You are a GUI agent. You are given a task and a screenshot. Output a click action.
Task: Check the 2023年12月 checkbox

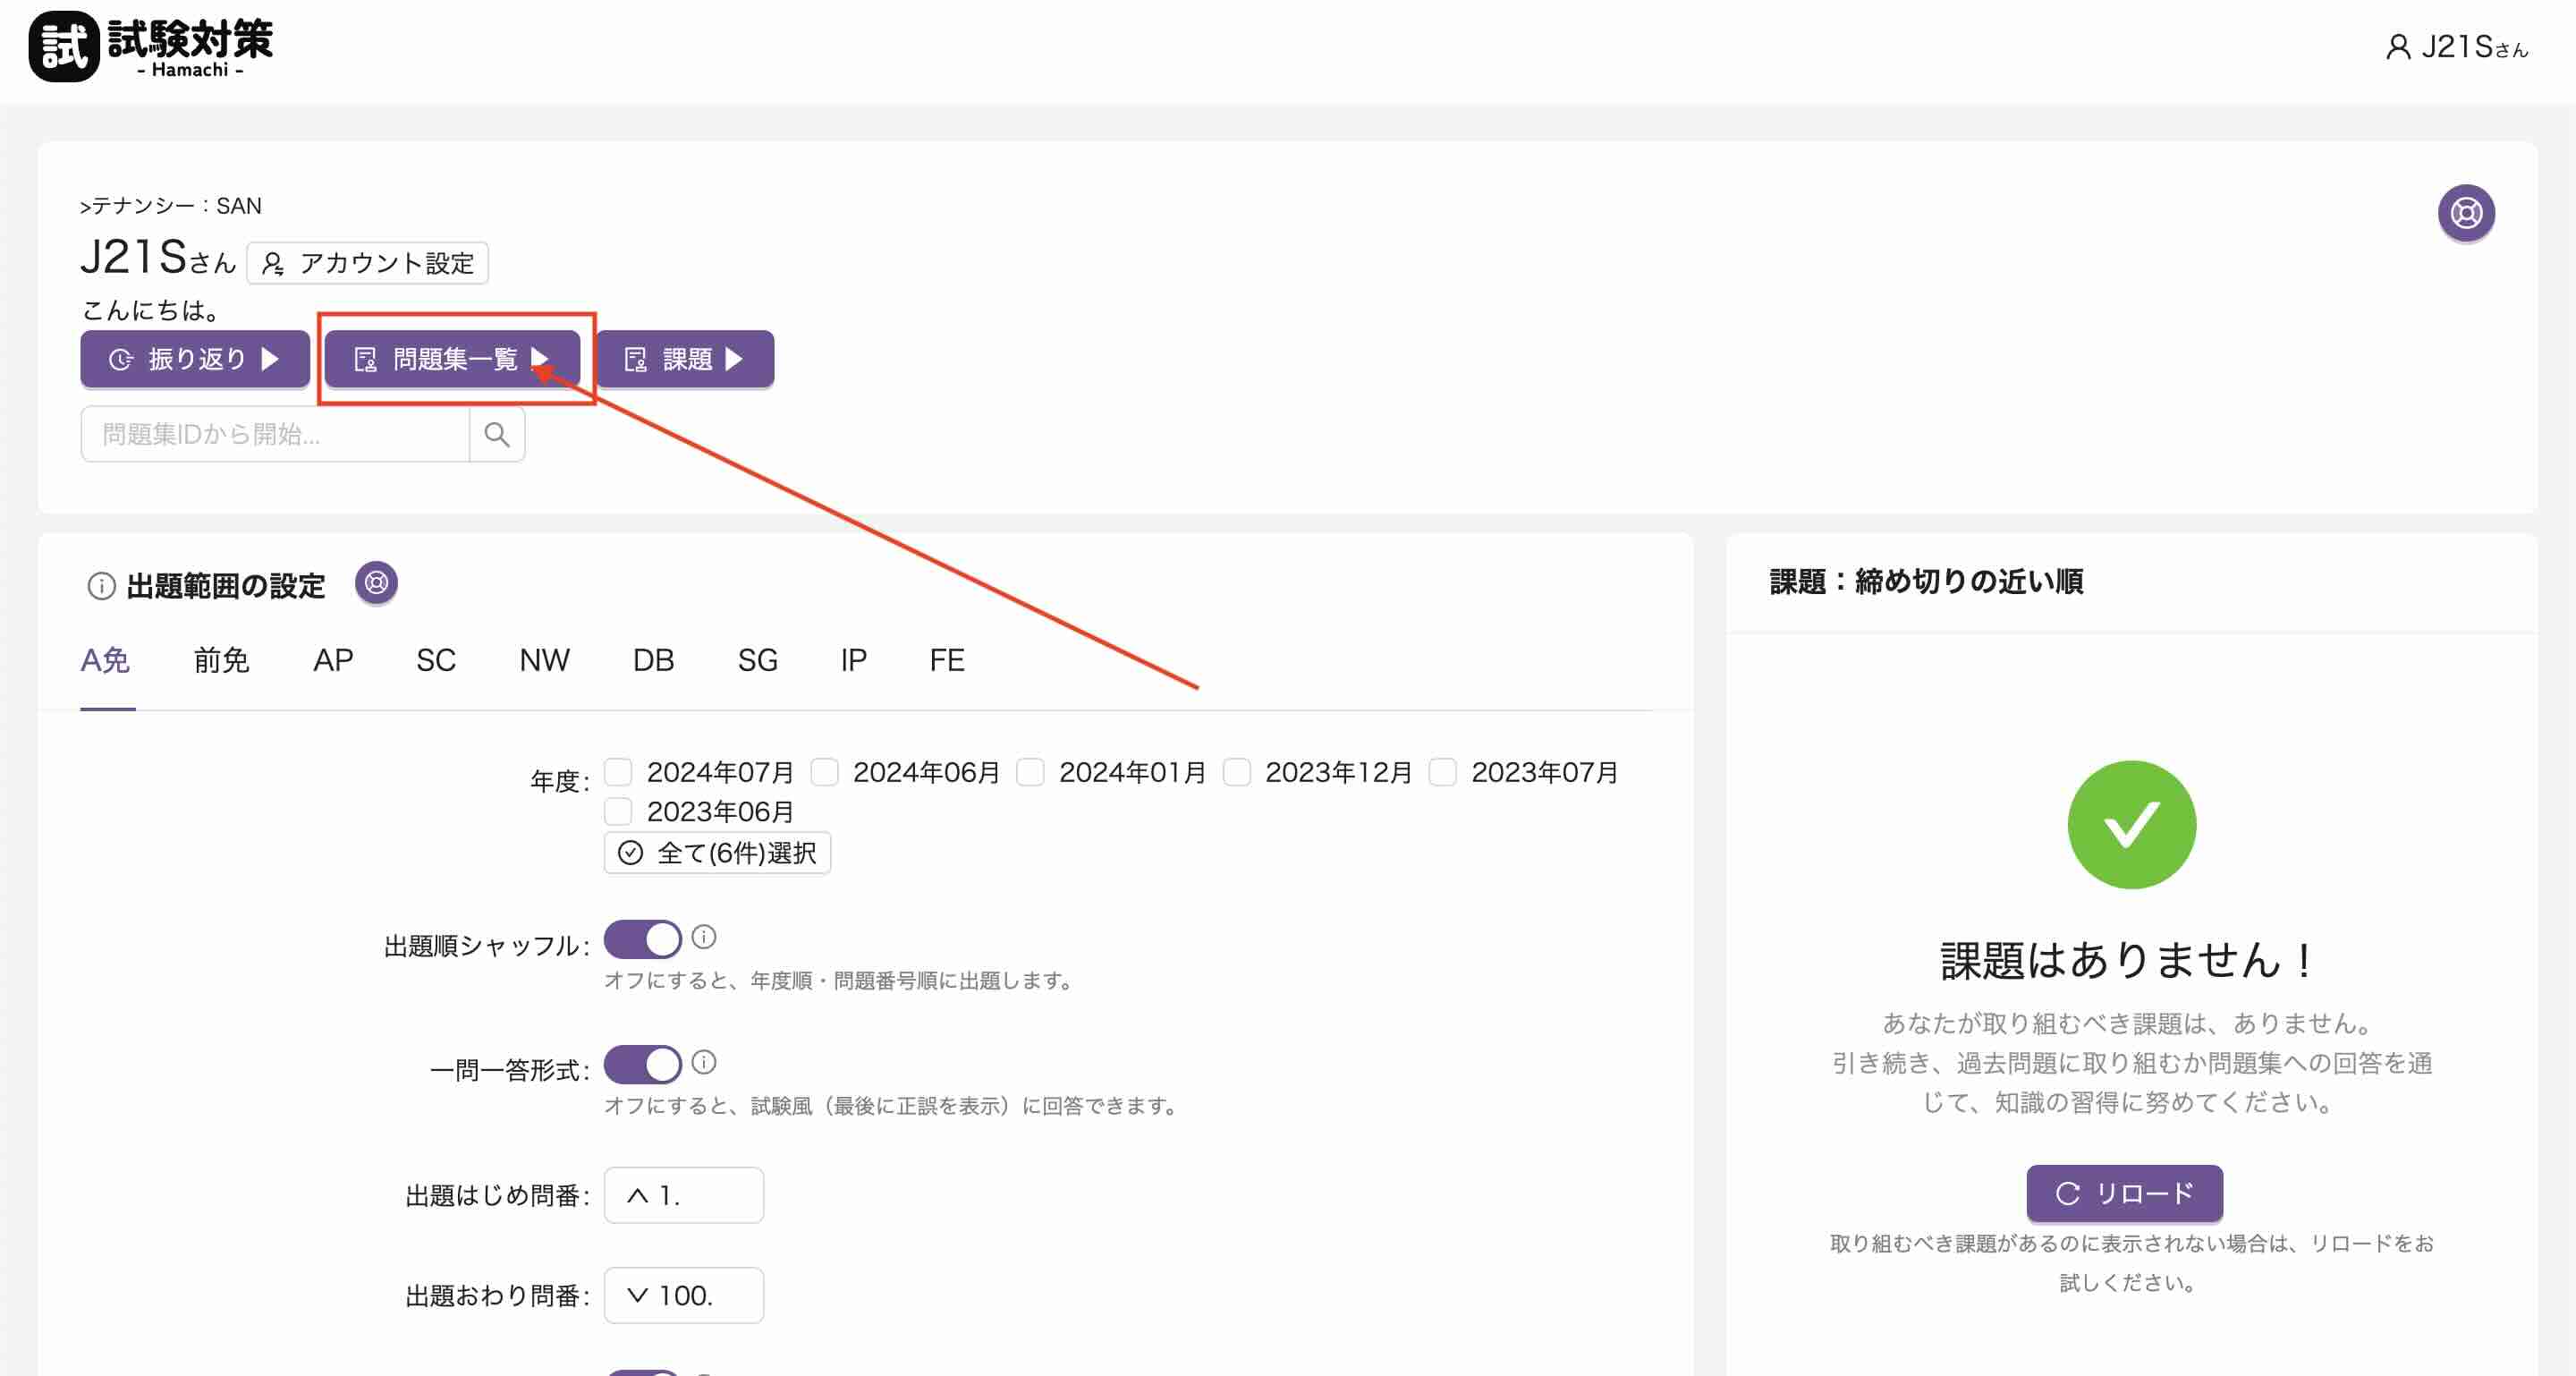tap(1237, 771)
